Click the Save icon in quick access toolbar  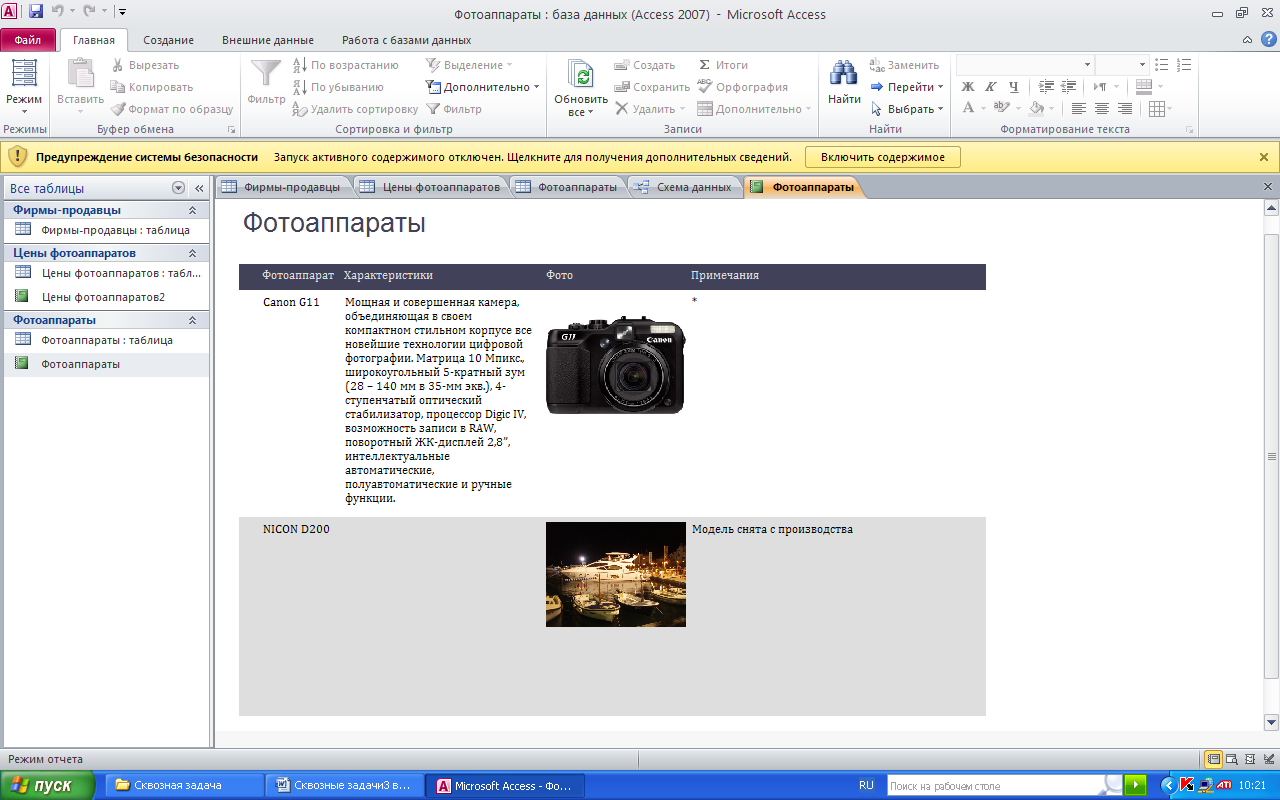point(36,12)
